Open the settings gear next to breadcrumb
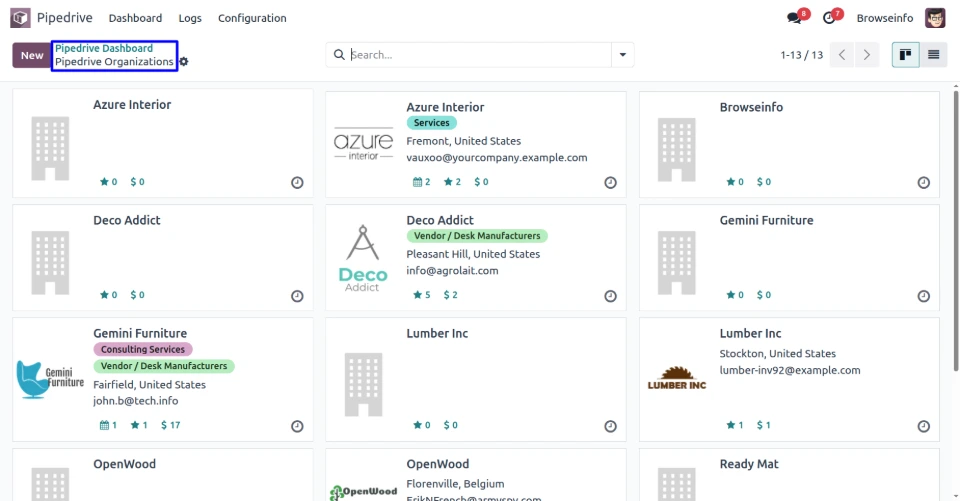 (184, 62)
